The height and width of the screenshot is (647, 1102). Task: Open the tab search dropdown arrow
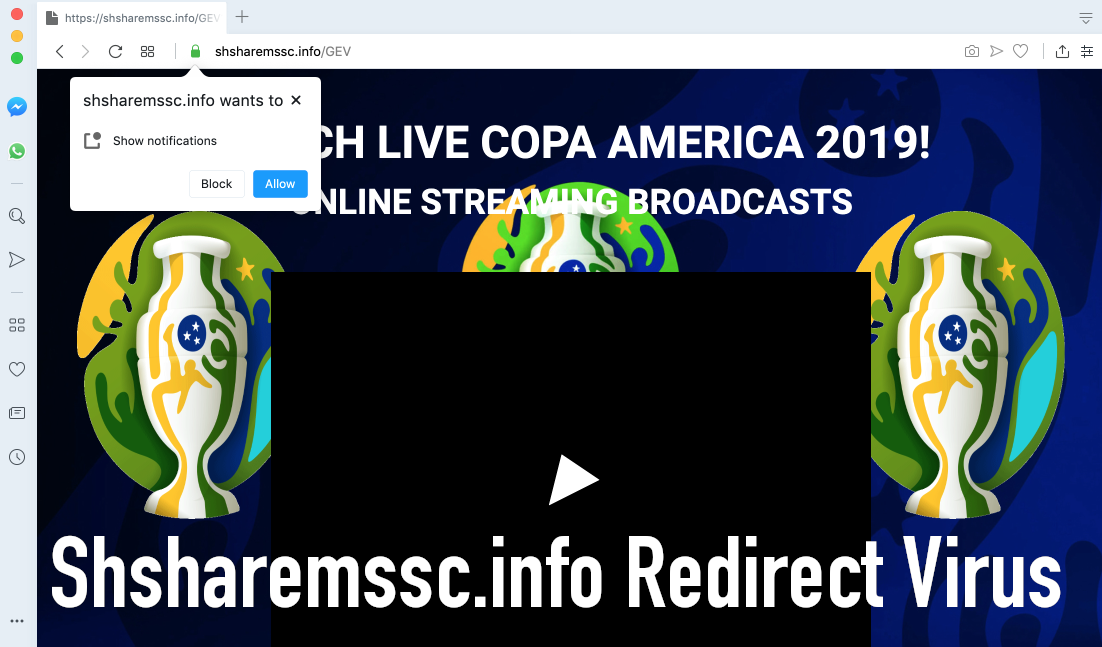coord(1085,17)
